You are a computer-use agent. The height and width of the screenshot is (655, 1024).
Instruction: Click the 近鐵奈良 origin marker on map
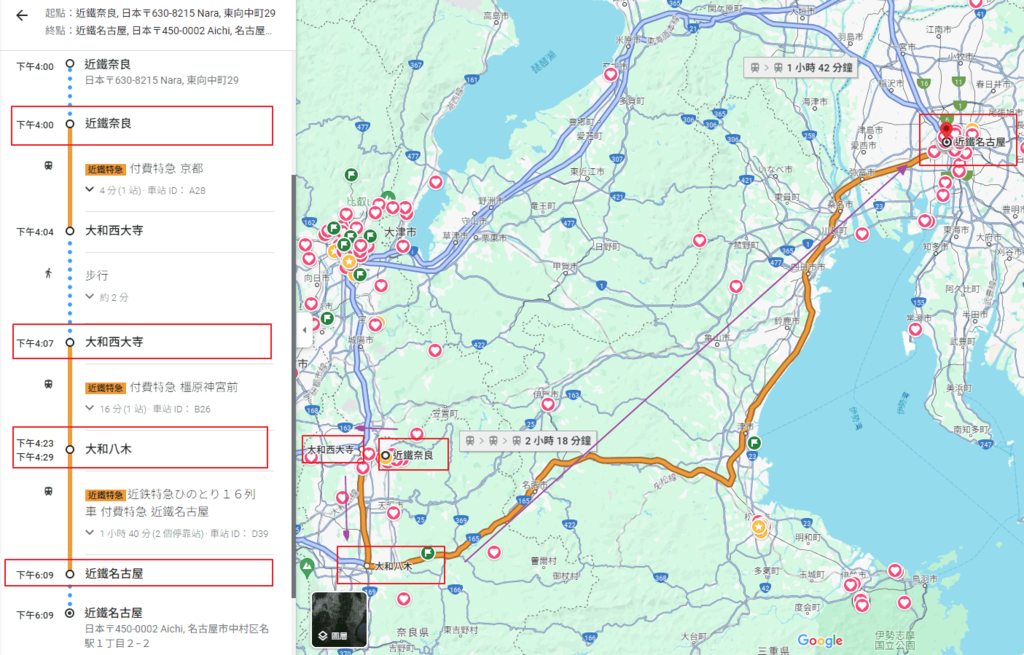coord(385,455)
